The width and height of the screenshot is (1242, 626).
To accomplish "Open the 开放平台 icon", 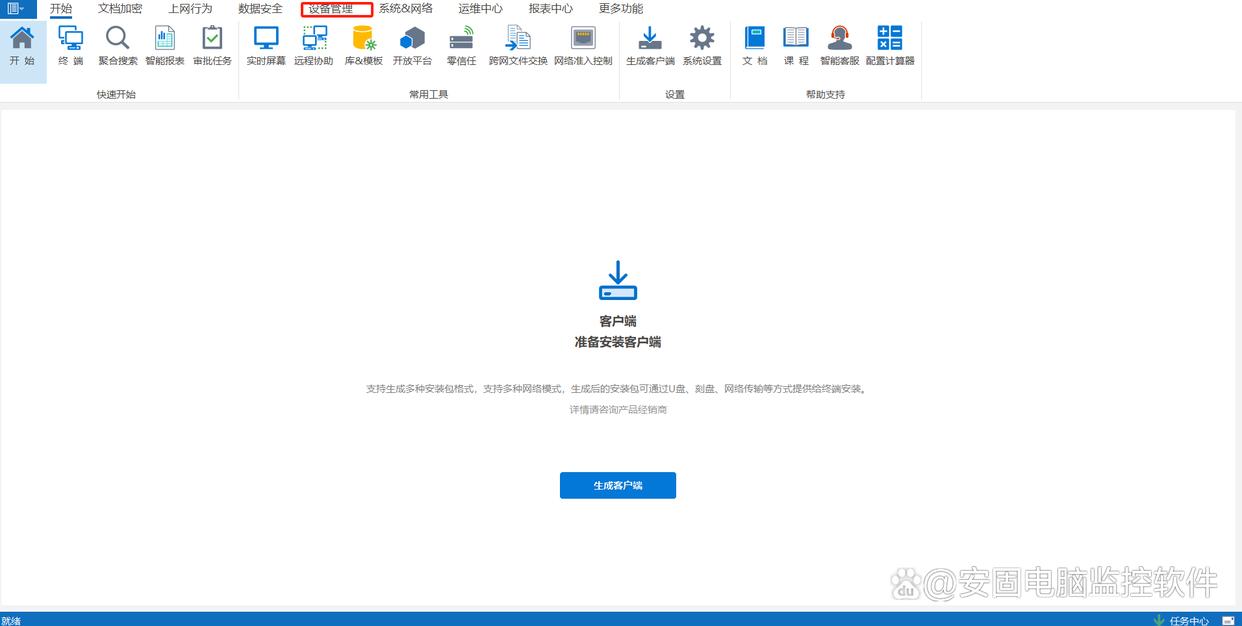I will click(x=412, y=46).
